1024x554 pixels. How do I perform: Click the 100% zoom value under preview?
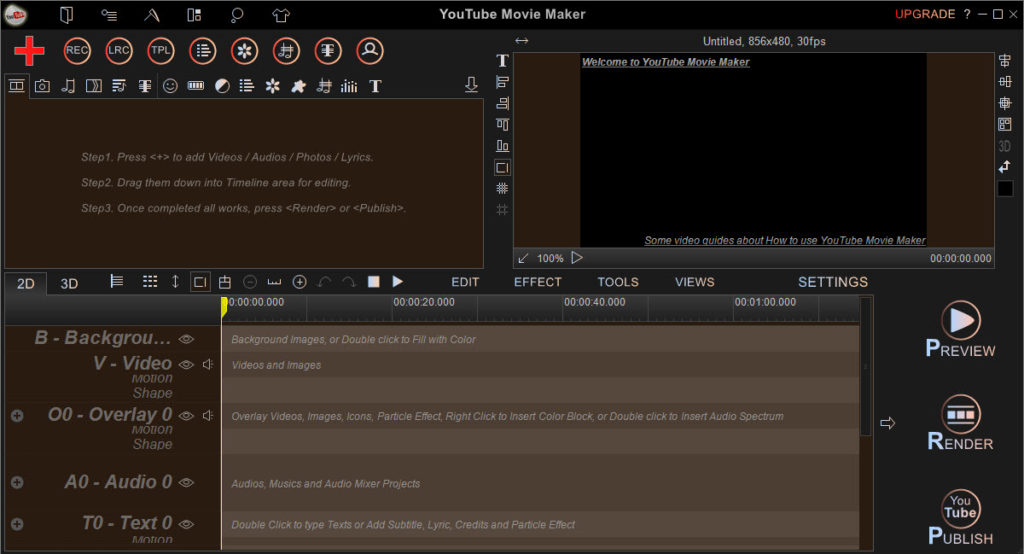pos(550,258)
